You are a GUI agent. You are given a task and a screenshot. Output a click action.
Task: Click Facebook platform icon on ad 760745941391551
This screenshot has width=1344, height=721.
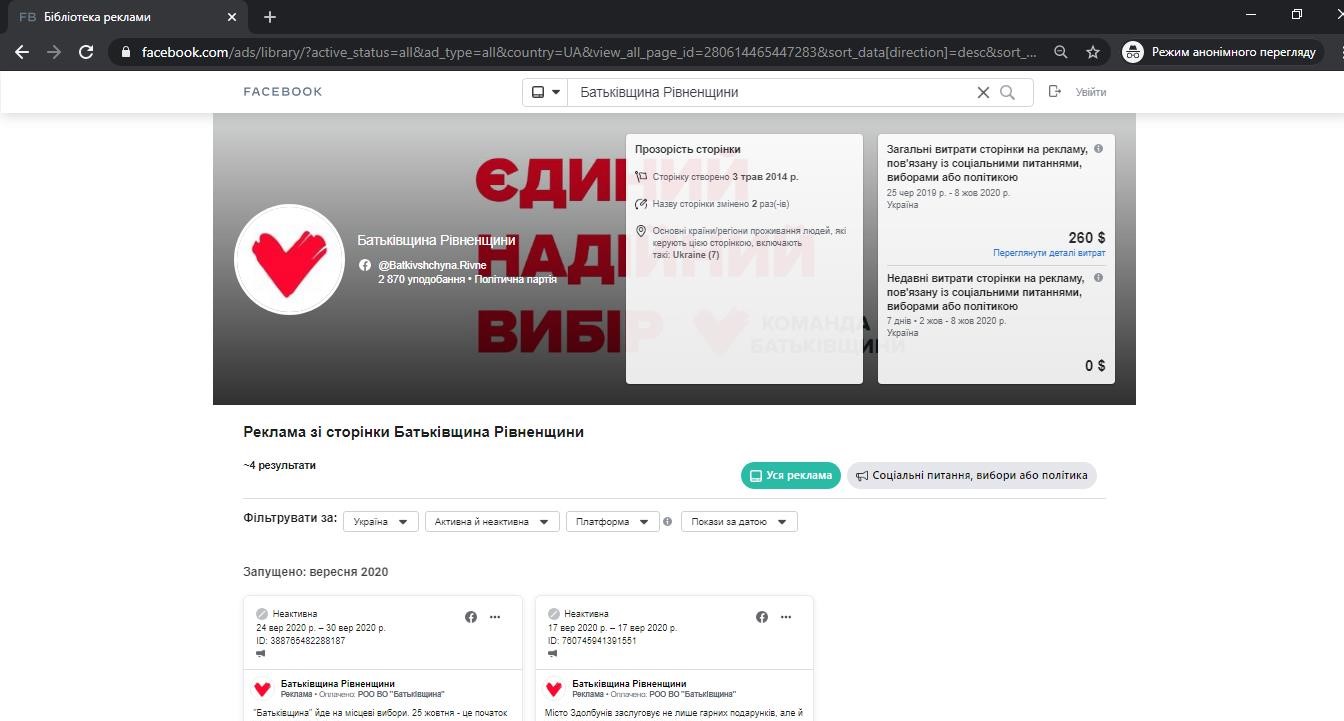[762, 617]
